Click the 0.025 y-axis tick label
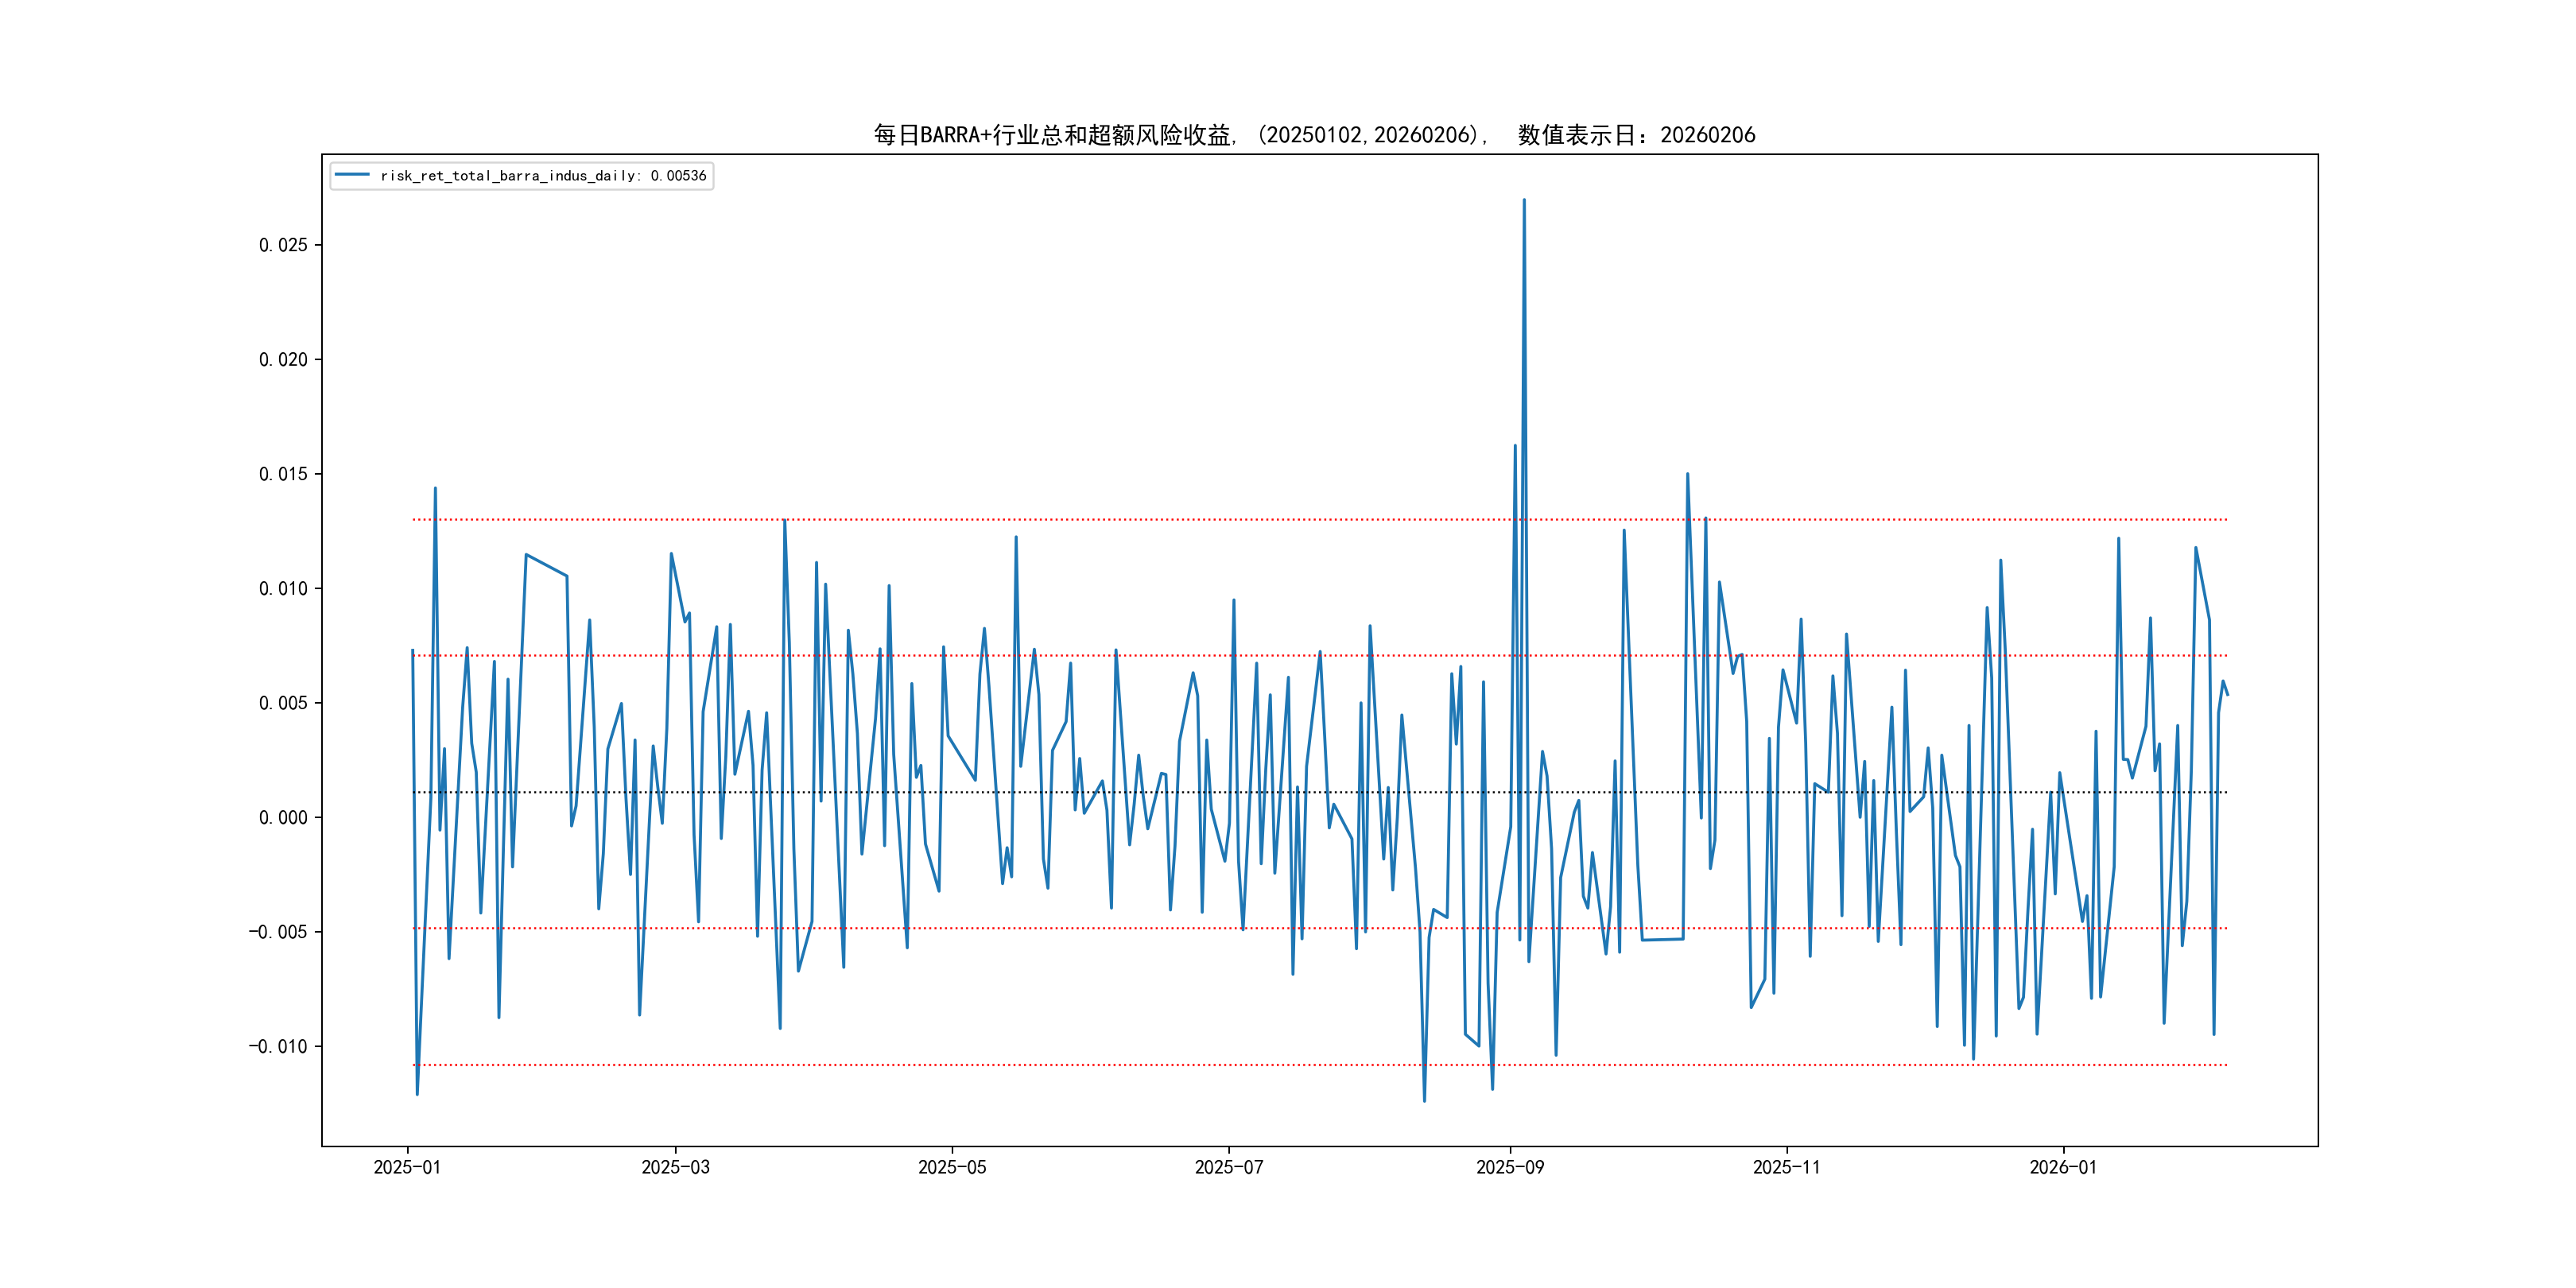The height and width of the screenshot is (1288, 2576). pos(283,245)
